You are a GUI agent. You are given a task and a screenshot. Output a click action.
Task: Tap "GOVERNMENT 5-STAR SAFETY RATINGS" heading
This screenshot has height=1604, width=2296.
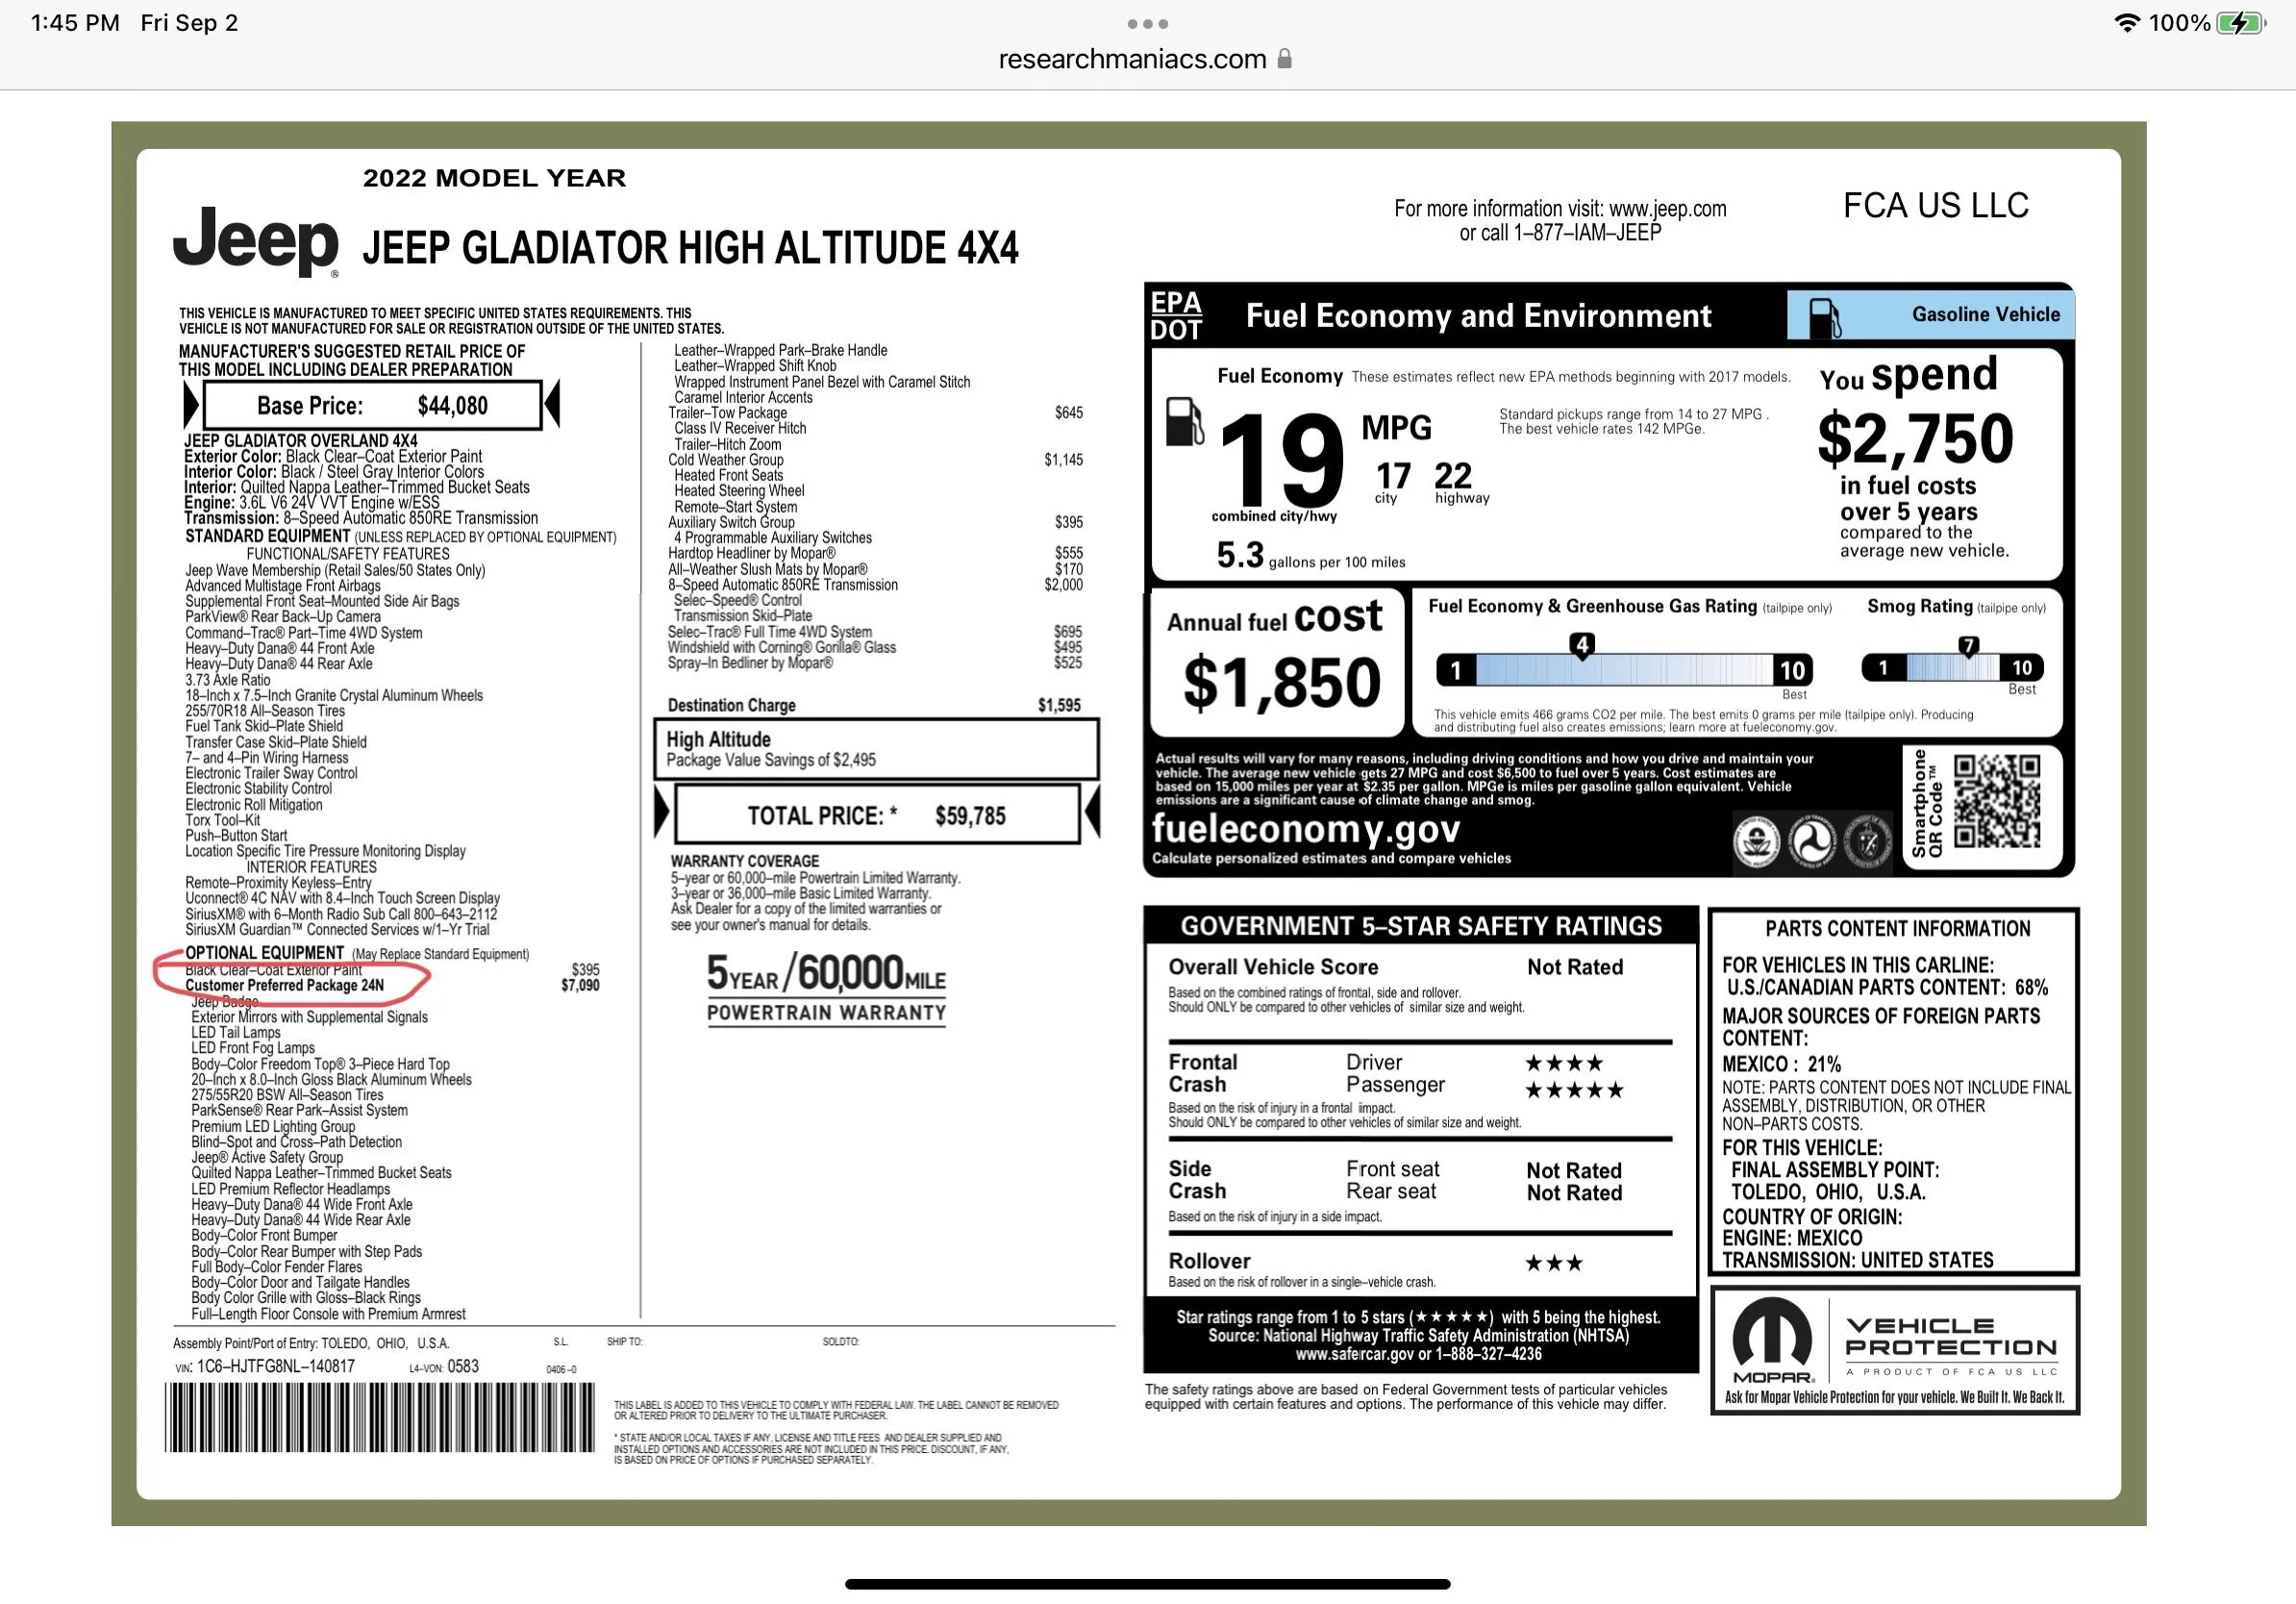point(1421,926)
